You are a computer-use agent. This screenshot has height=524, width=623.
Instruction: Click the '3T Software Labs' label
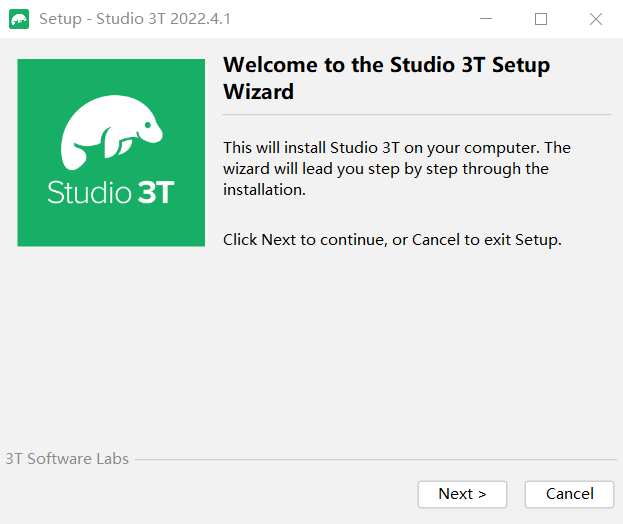(67, 459)
